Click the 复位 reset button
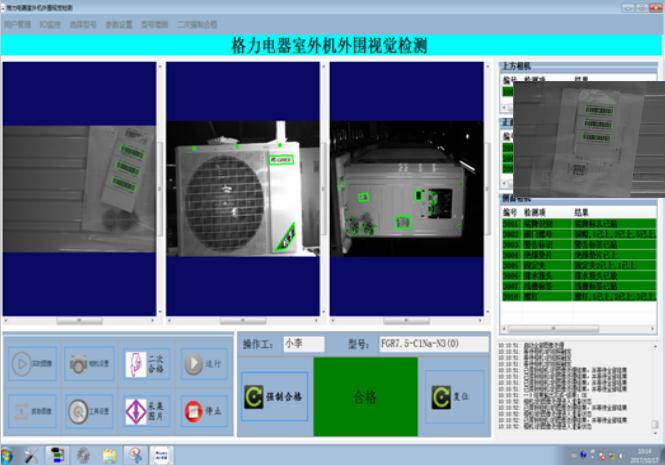This screenshot has height=465, width=665. (454, 396)
